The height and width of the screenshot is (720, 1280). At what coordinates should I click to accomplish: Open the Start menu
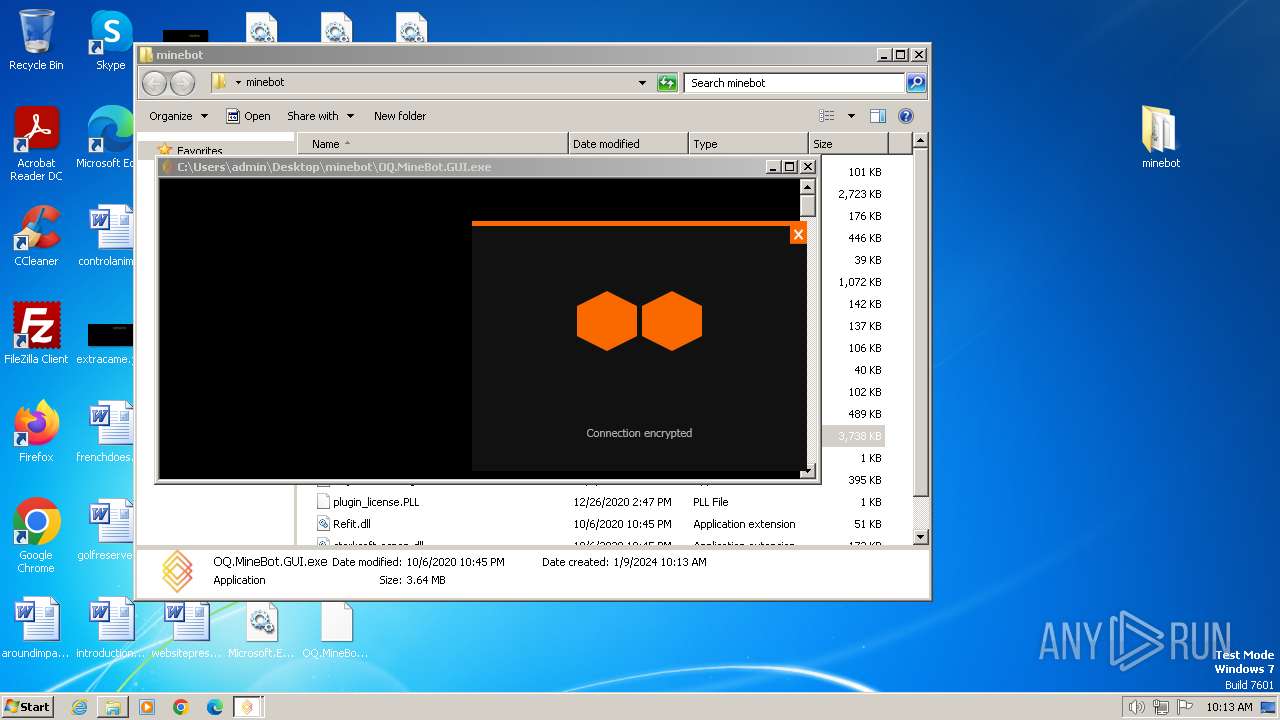click(x=28, y=707)
